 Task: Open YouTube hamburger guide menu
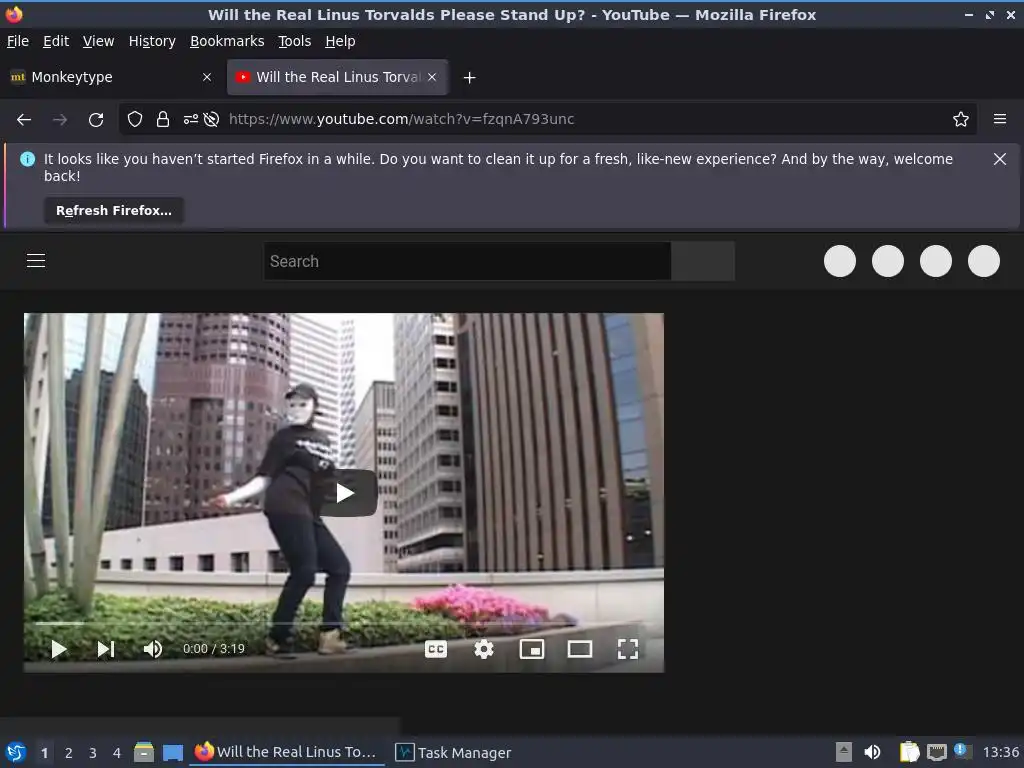[x=36, y=261]
